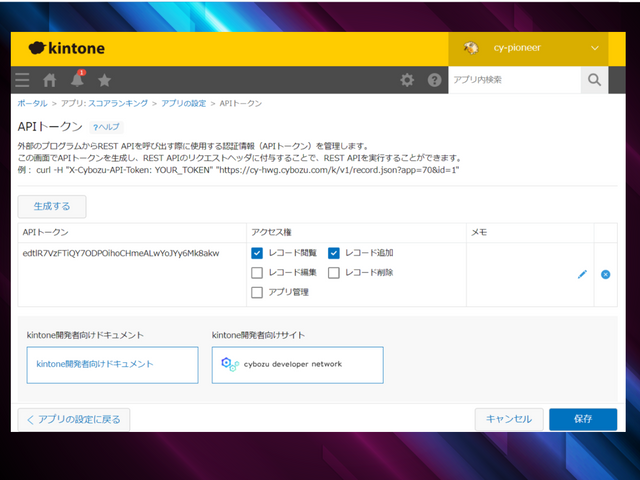
Task: Edit memo with pencil icon
Action: click(582, 274)
